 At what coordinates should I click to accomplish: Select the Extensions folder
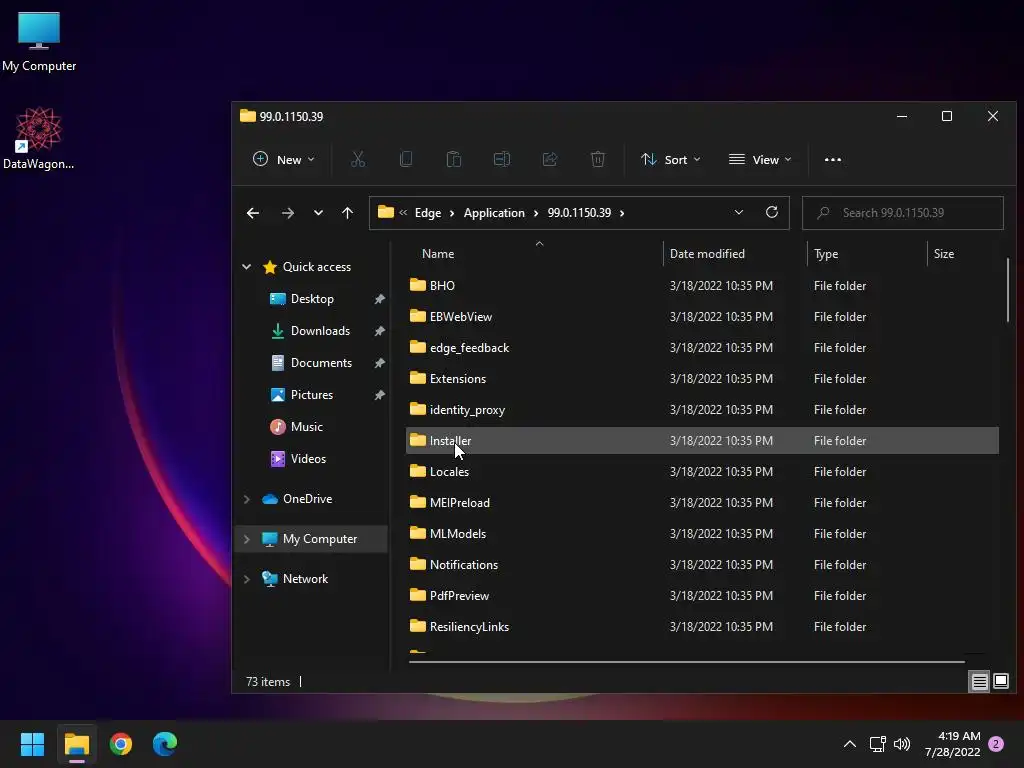point(702,379)
